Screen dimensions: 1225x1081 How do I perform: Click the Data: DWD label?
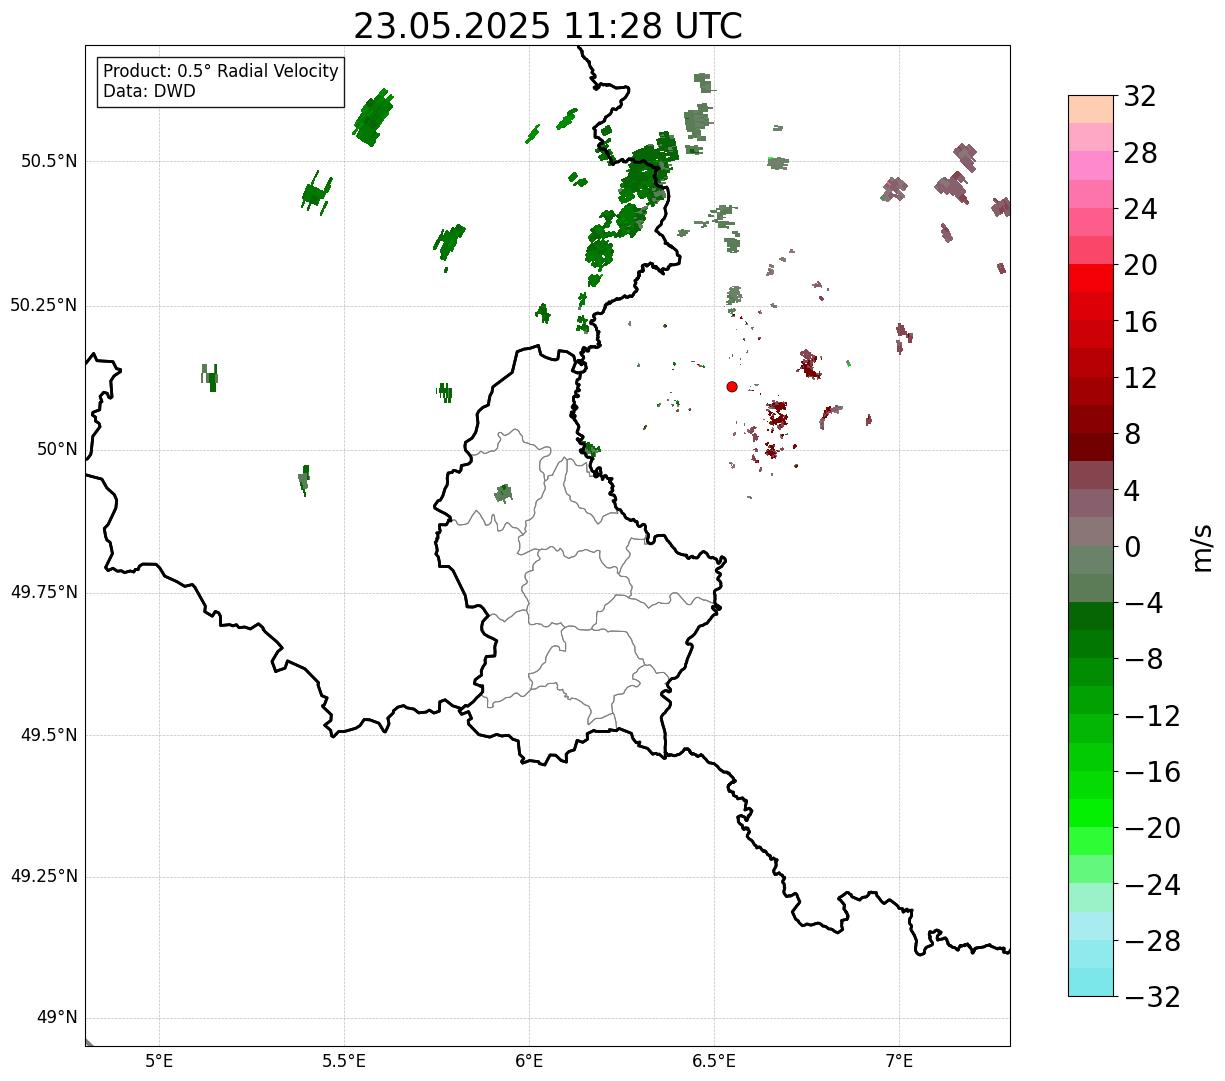click(149, 92)
